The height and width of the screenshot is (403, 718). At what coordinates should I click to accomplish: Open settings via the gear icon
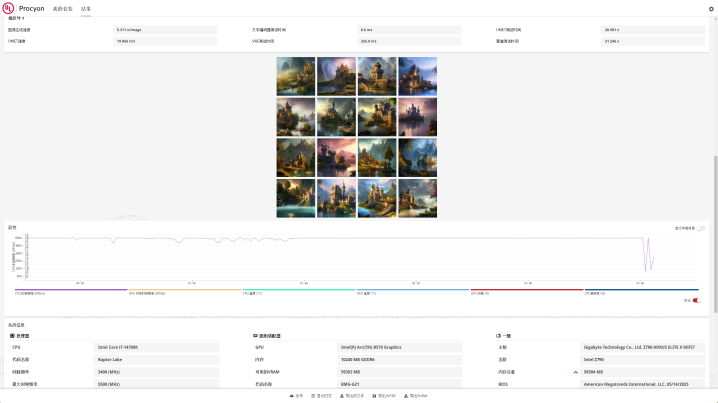(711, 9)
